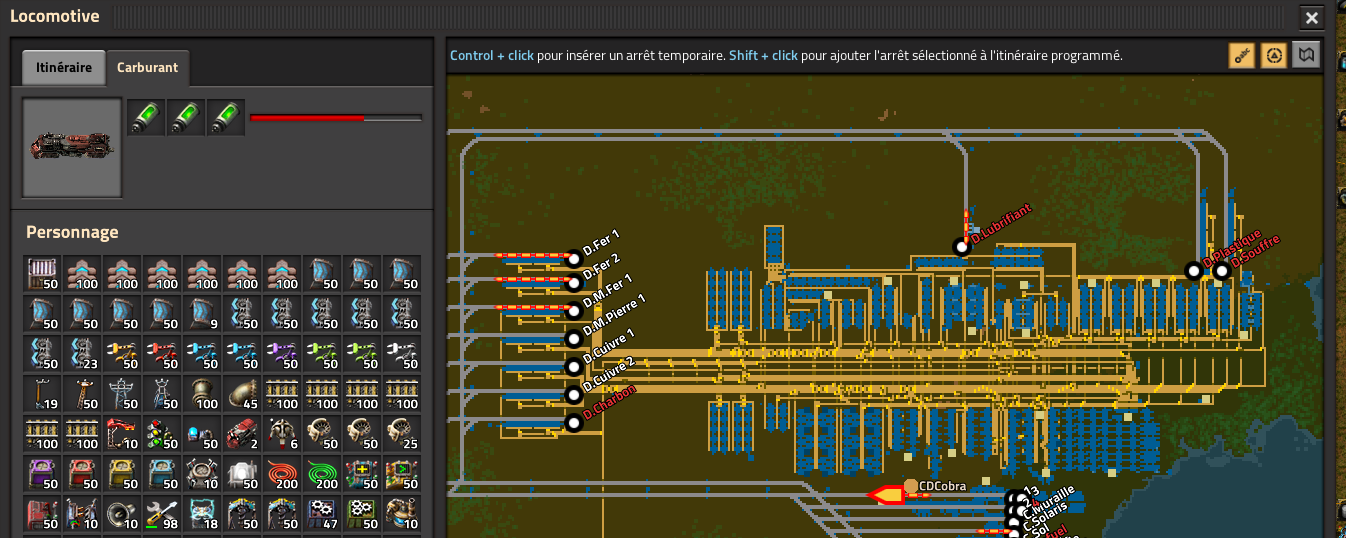Screen dimensions: 1346x538
Task: Select the D.Charbon train stop
Action: (574, 423)
